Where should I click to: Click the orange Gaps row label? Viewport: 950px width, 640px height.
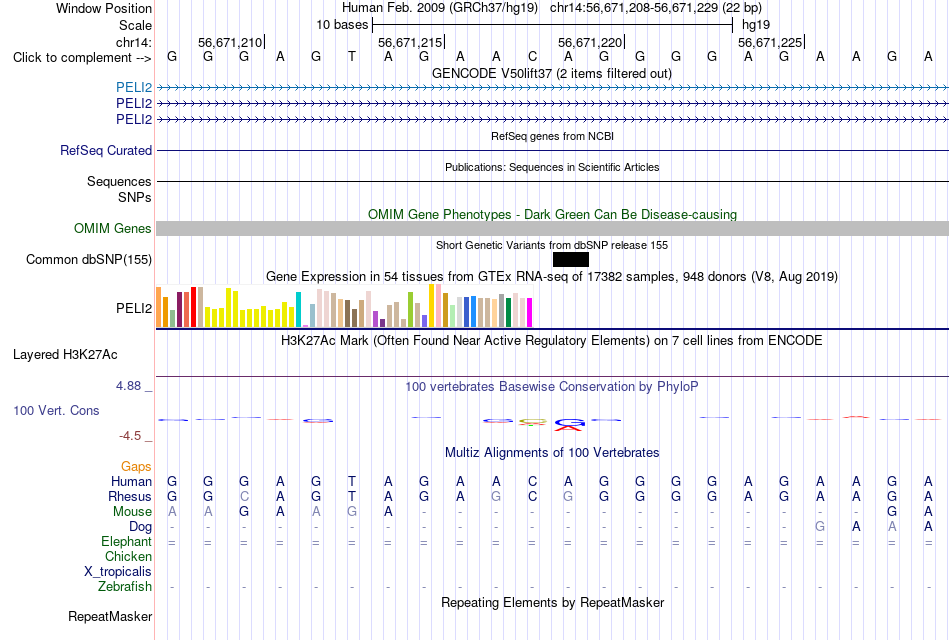click(136, 466)
